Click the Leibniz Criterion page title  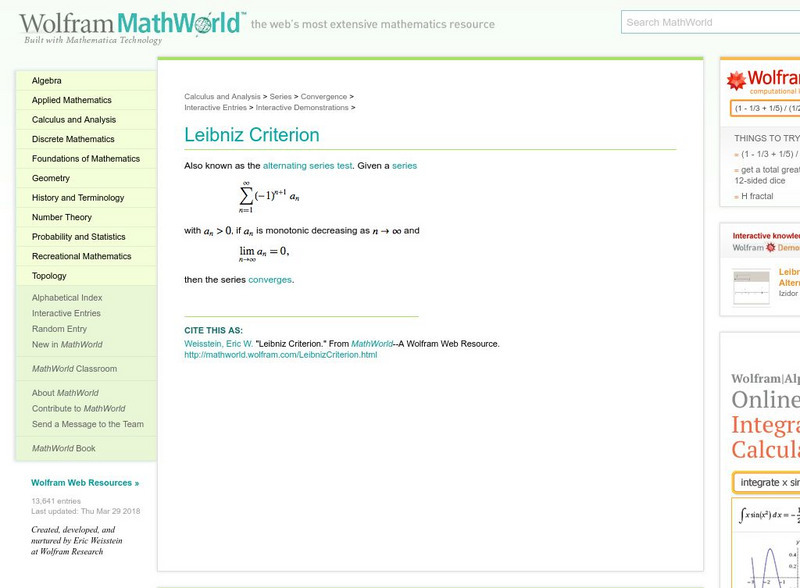click(252, 135)
